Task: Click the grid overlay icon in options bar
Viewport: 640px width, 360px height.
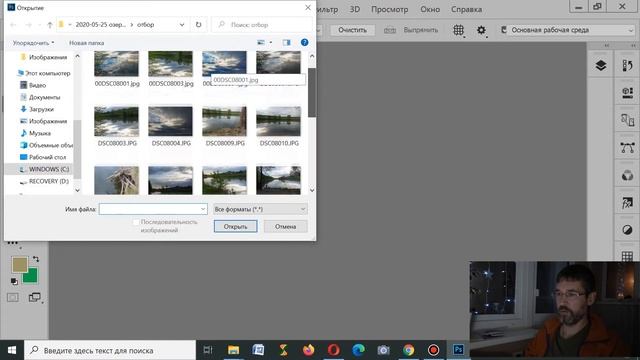Action: [458, 30]
